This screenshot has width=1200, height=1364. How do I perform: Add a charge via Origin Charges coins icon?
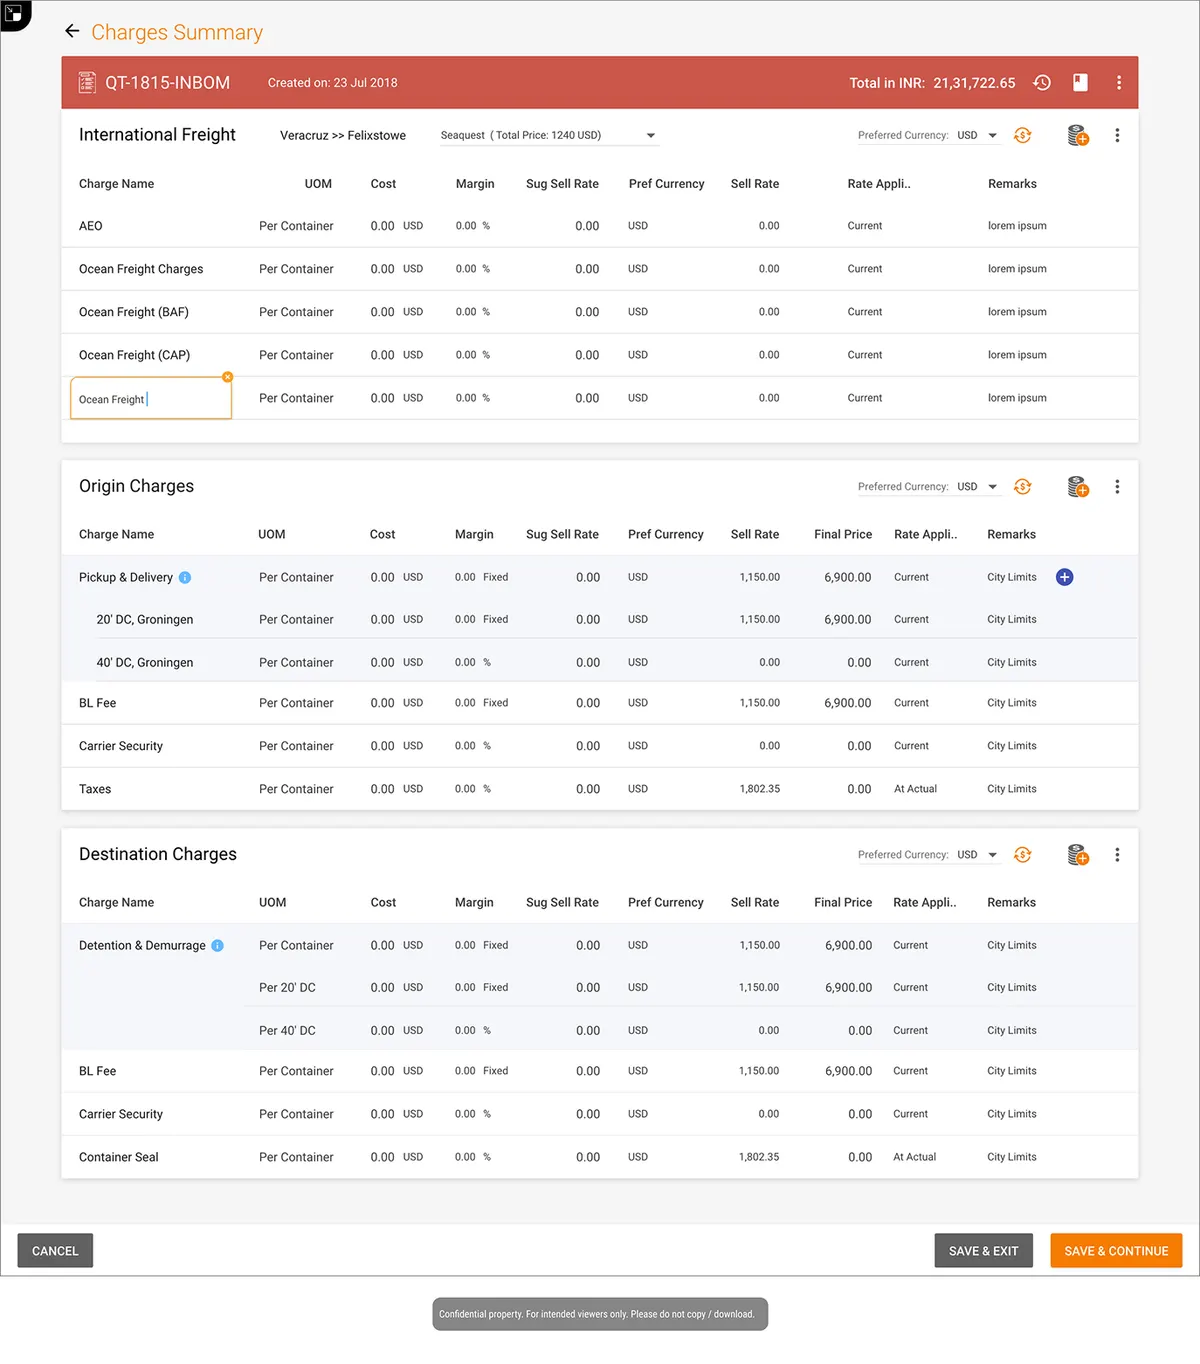[1078, 487]
